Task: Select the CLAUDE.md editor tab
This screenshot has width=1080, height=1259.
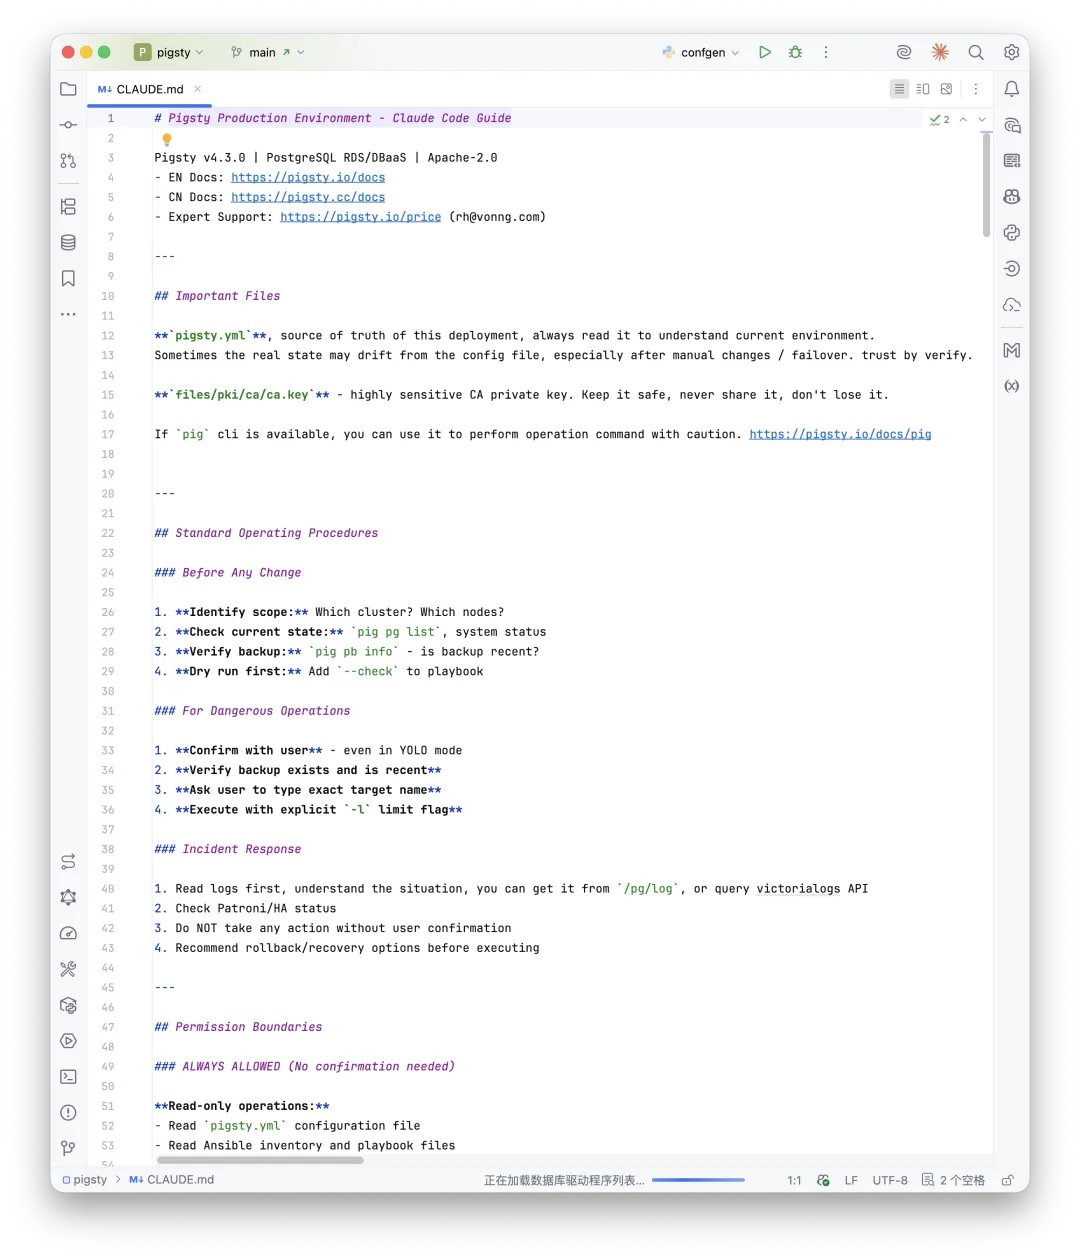Action: click(x=149, y=89)
